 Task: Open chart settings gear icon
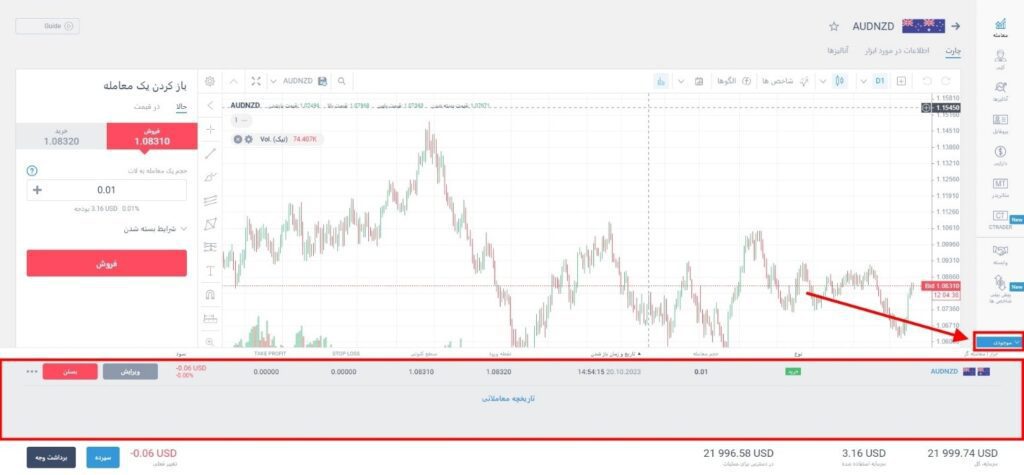click(210, 81)
